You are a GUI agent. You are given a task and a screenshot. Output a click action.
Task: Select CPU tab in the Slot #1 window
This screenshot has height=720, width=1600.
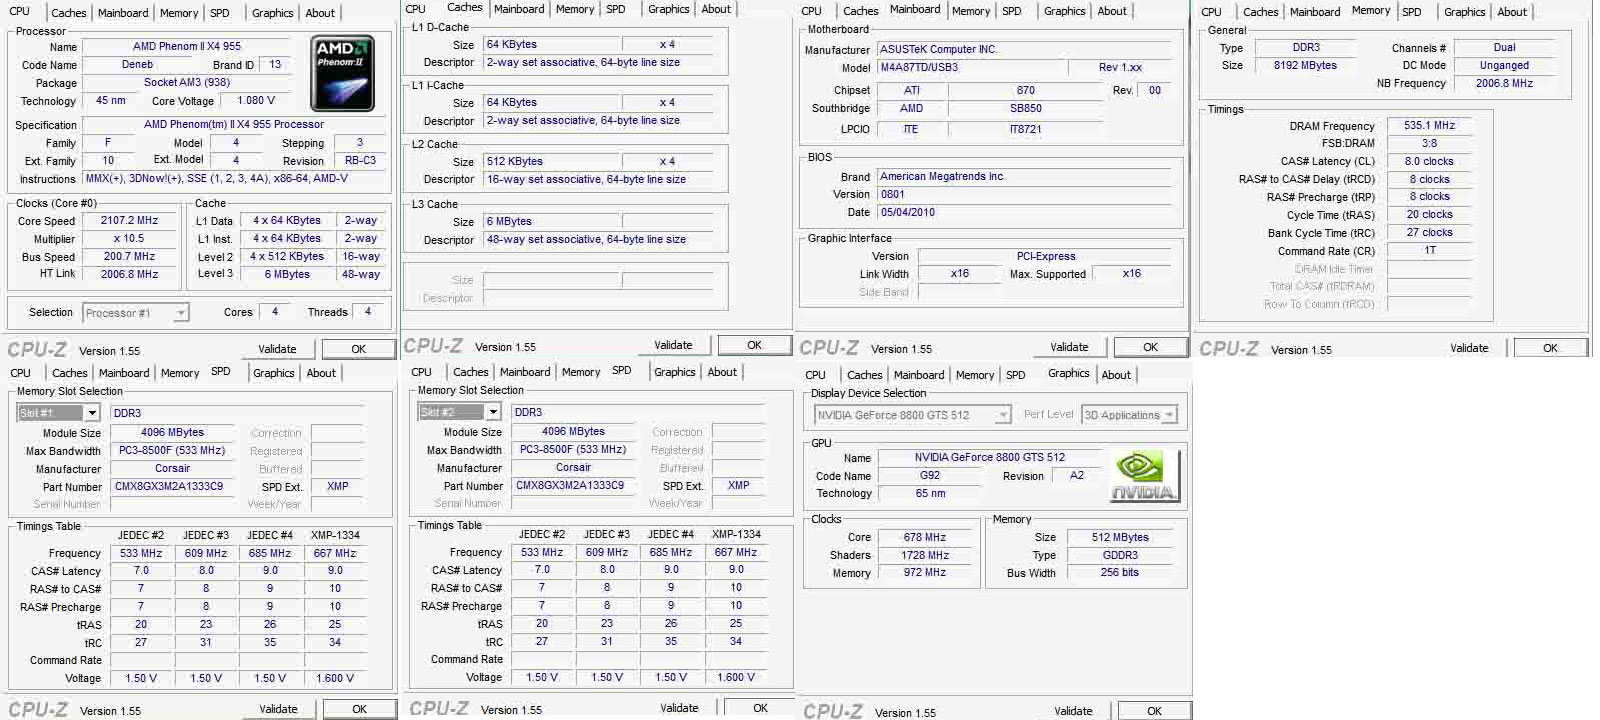[x=21, y=373]
